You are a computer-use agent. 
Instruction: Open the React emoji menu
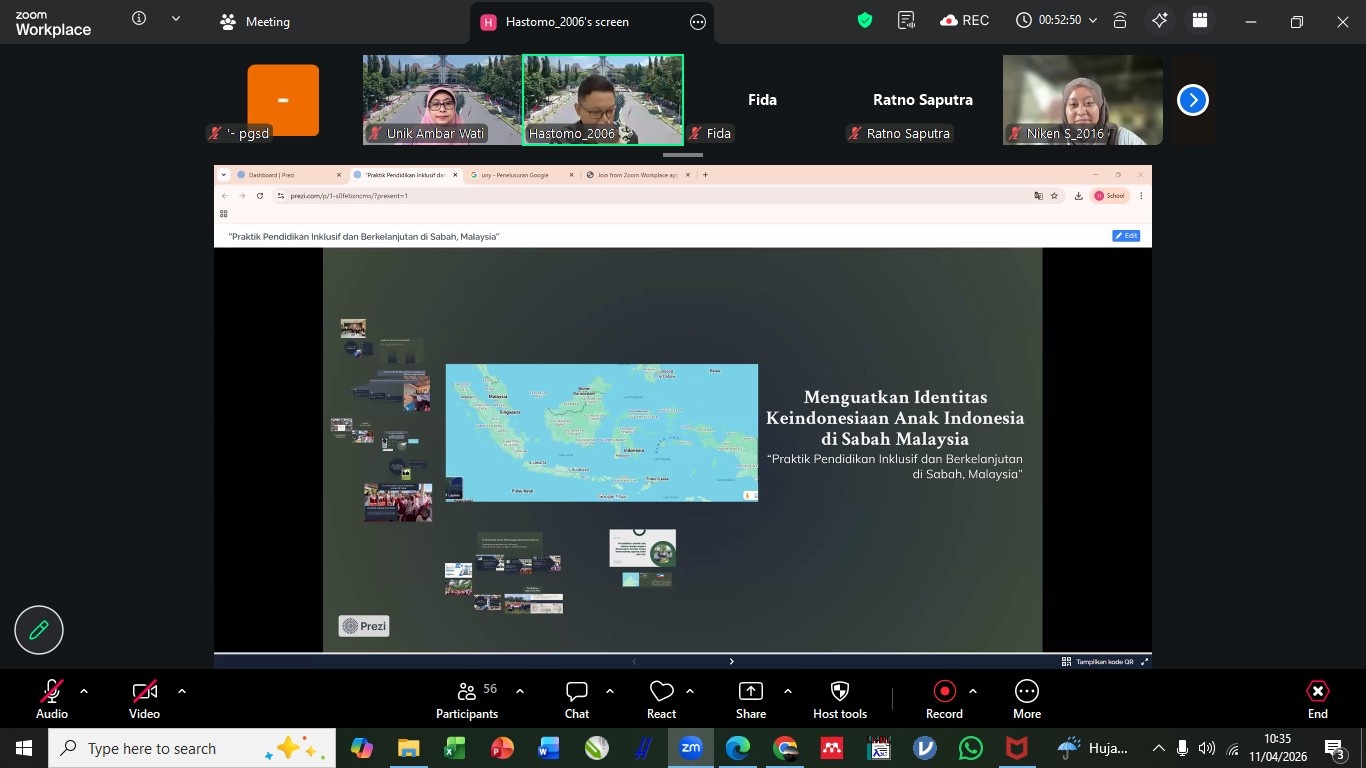tap(661, 699)
